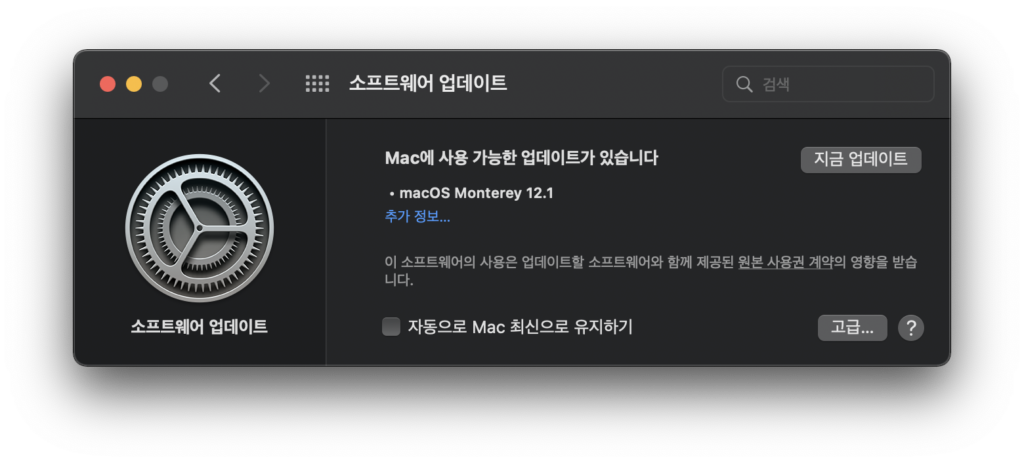The image size is (1024, 463).
Task: Click 지금 업데이트 button
Action: (861, 159)
